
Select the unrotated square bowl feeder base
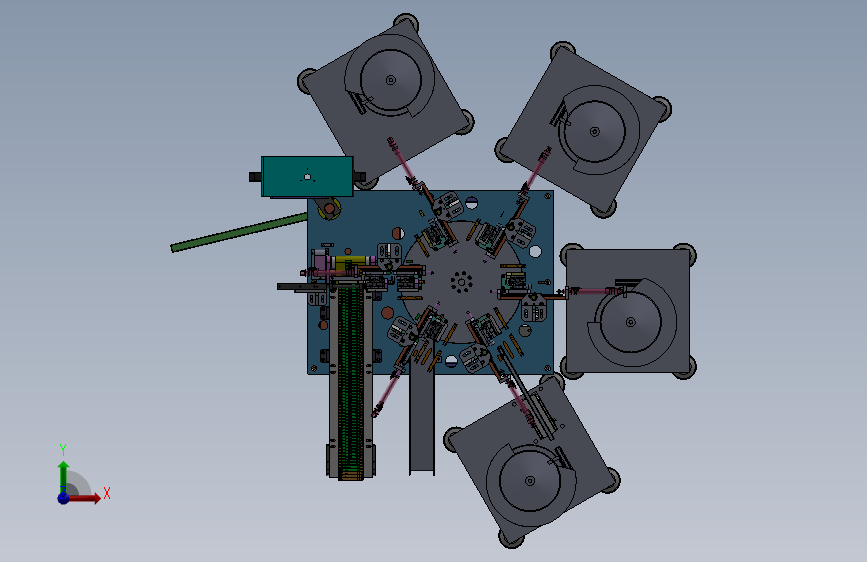point(628,311)
